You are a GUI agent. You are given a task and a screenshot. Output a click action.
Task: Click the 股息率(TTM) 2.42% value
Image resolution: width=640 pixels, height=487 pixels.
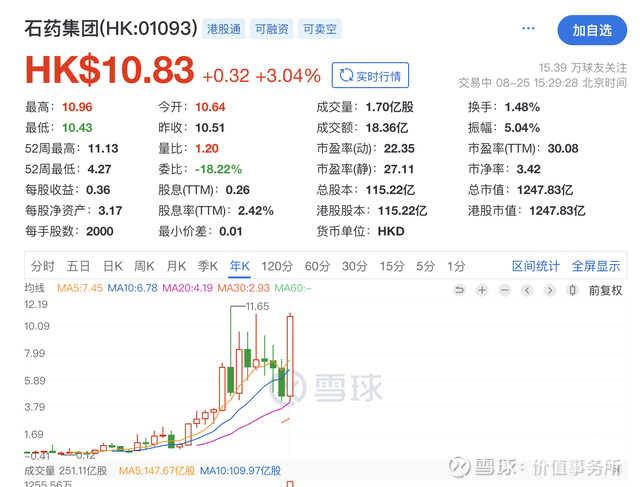tap(256, 211)
